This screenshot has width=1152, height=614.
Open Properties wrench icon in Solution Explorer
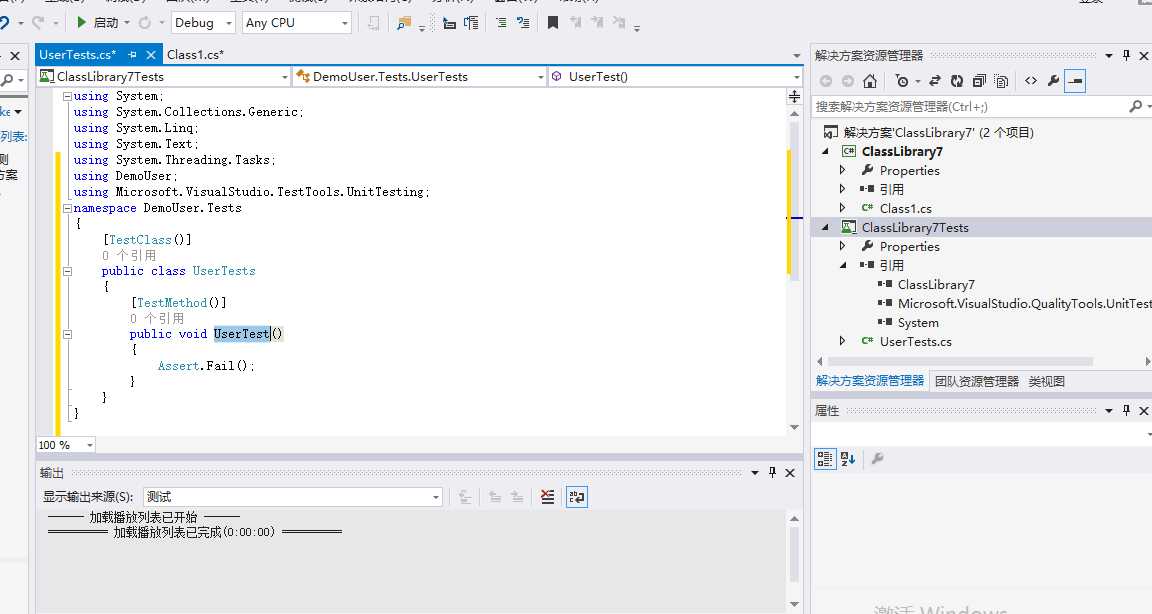1053,81
